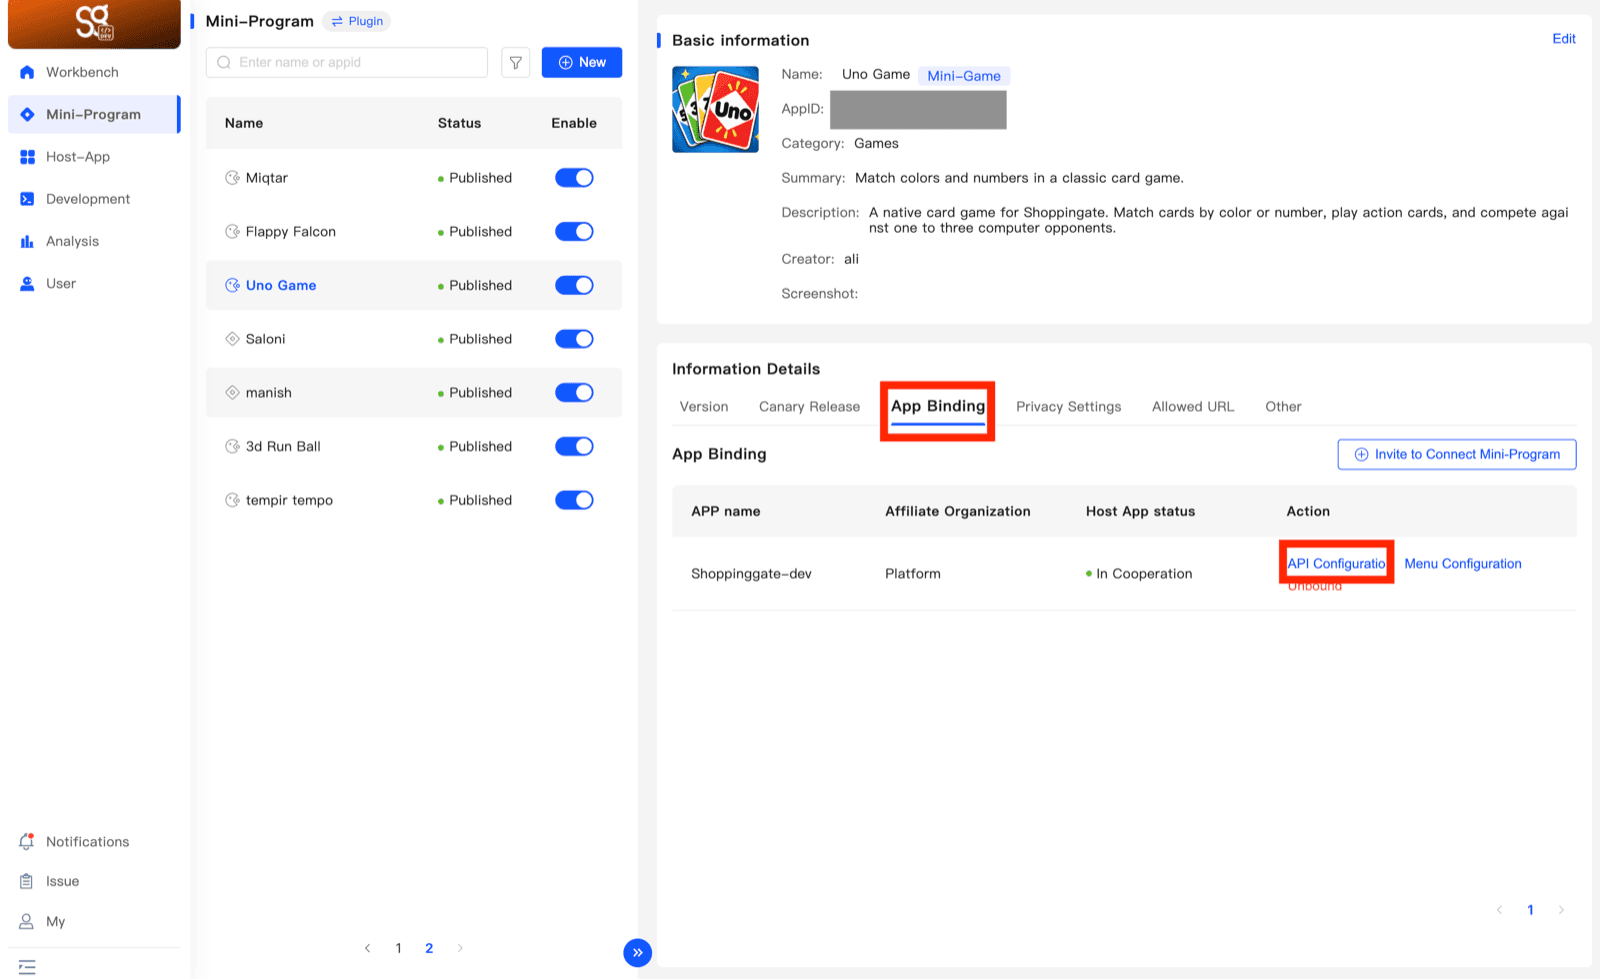Collapse sidebar using bottom menu icon
This screenshot has height=979, width=1600.
27,967
